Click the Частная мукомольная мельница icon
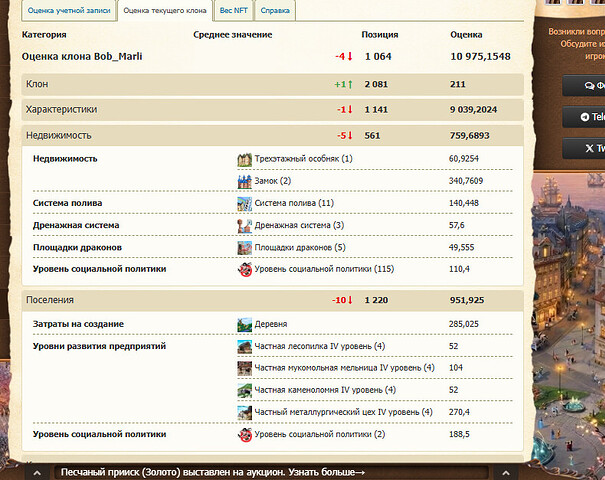Screen dimensions: 605x480 tap(244, 368)
